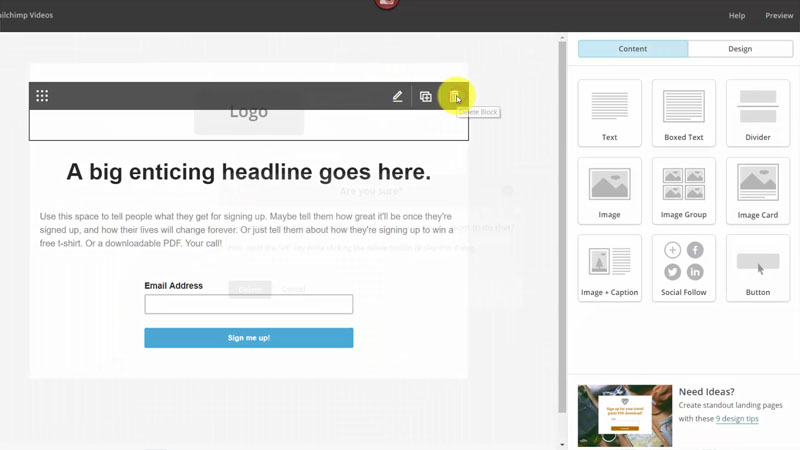Click the pencil edit block icon
800x450 pixels.
pyautogui.click(x=397, y=96)
